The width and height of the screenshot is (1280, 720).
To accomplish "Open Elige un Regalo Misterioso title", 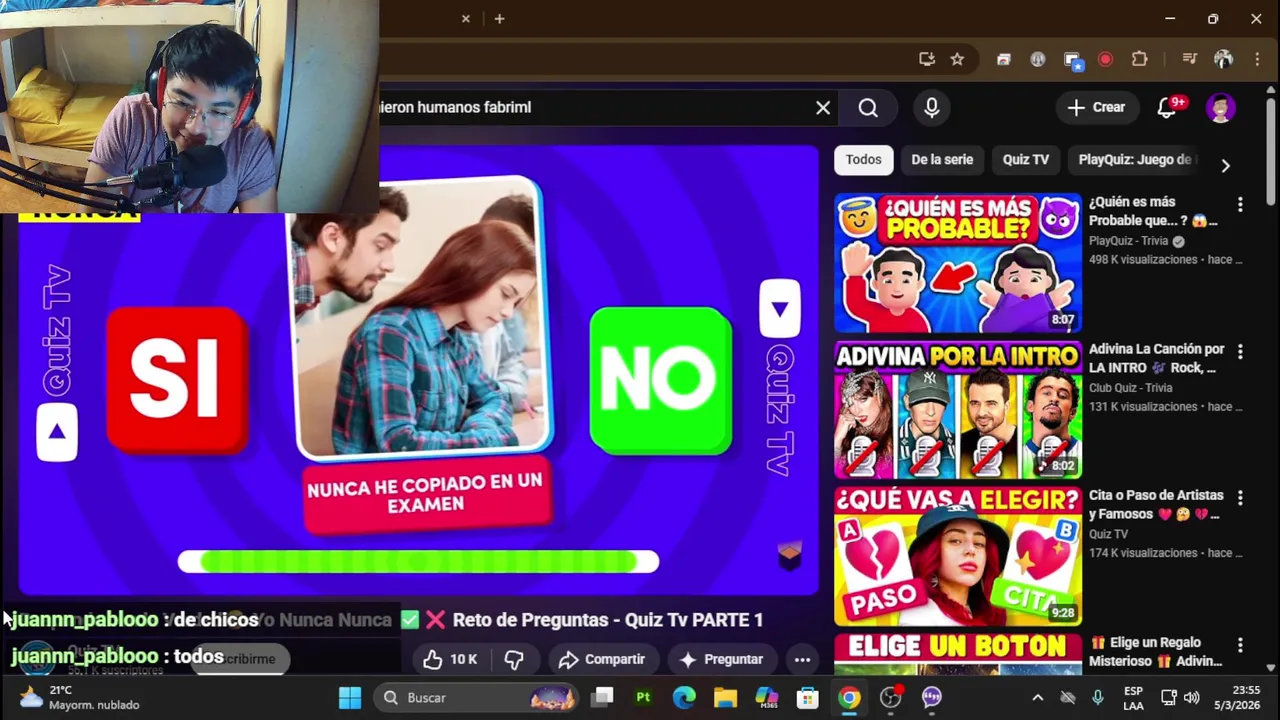I will (1156, 652).
